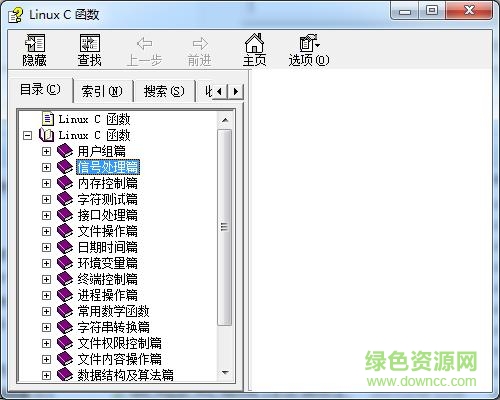Image resolution: width=500 pixels, height=400 pixels.
Task: Click the purple book icon beside 接口处理篇
Action: pos(65,215)
